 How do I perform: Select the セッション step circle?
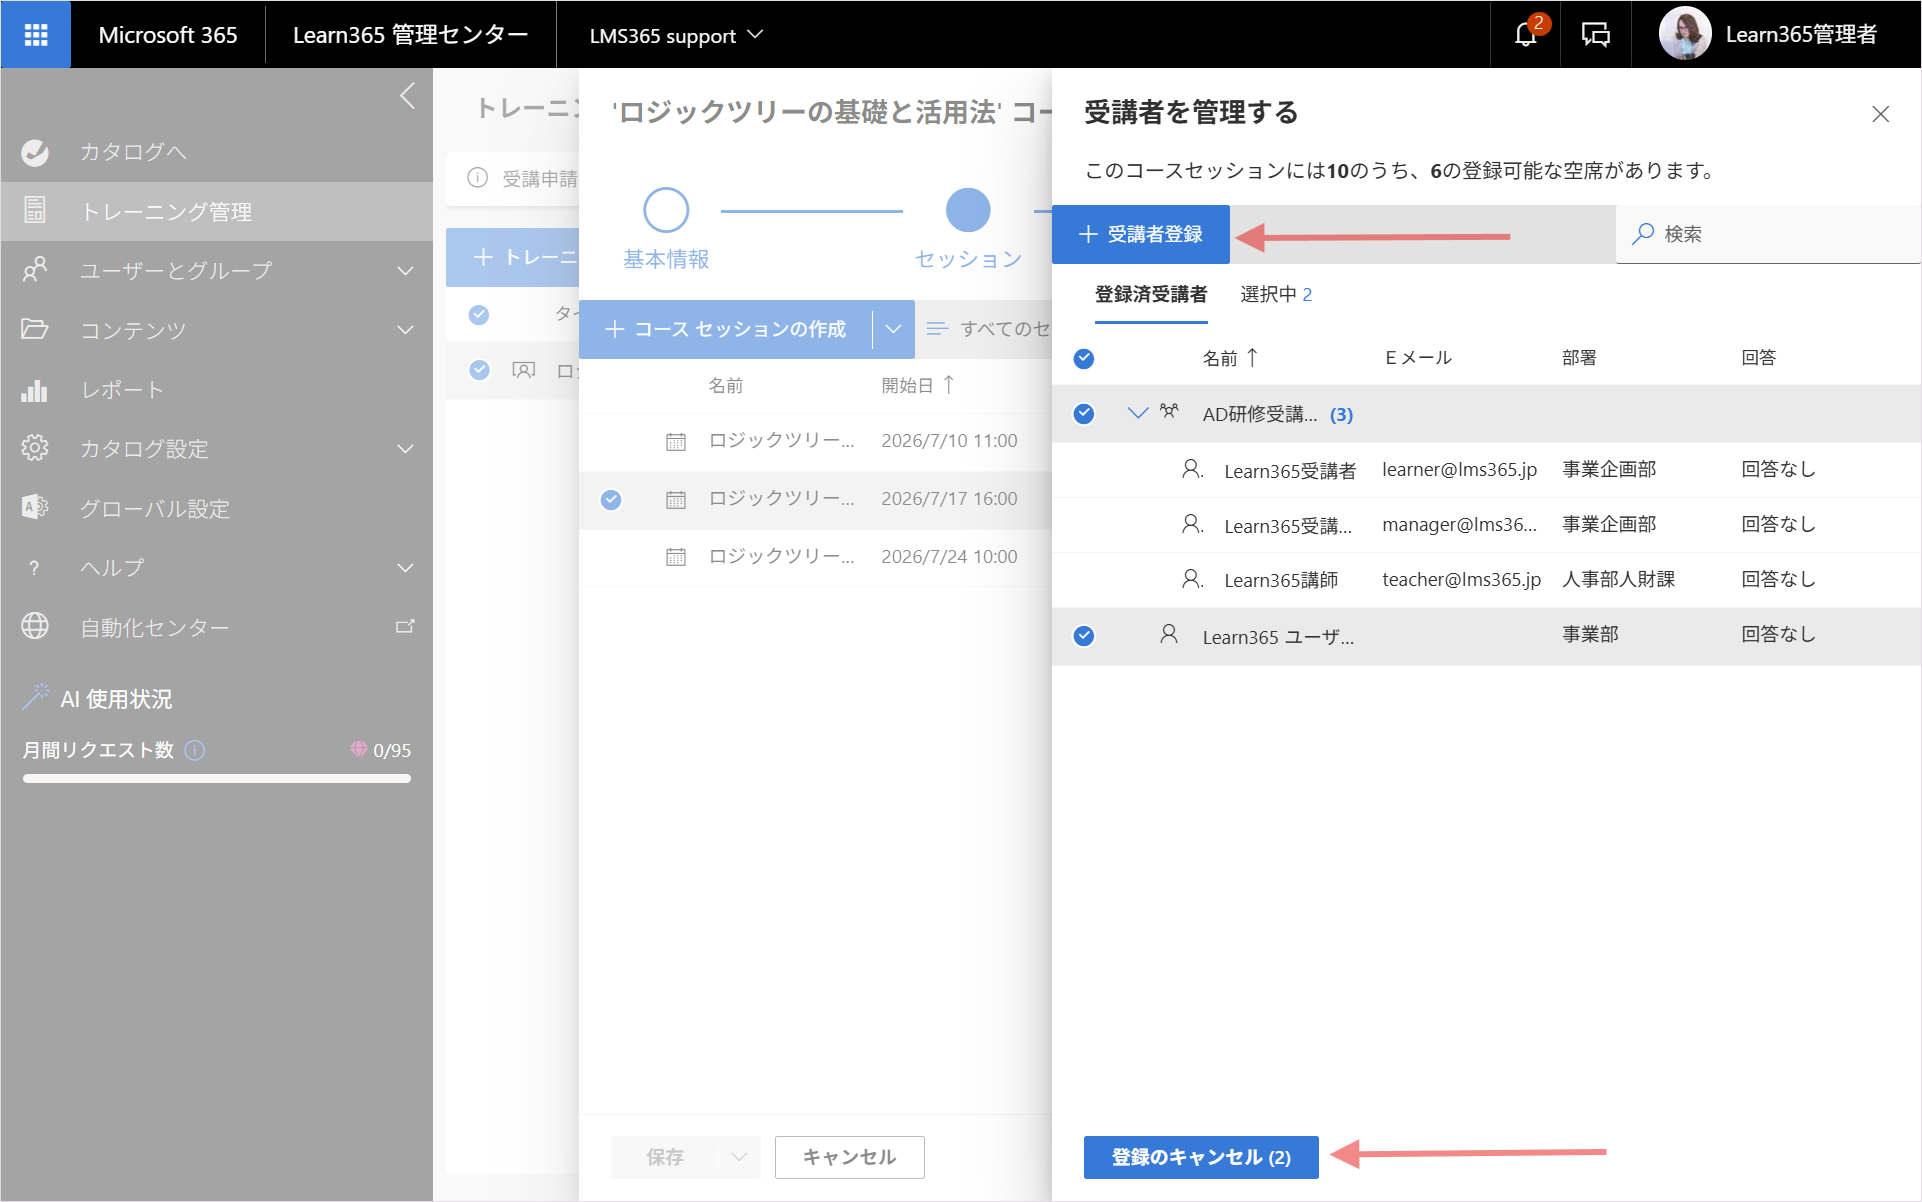pyautogui.click(x=968, y=210)
